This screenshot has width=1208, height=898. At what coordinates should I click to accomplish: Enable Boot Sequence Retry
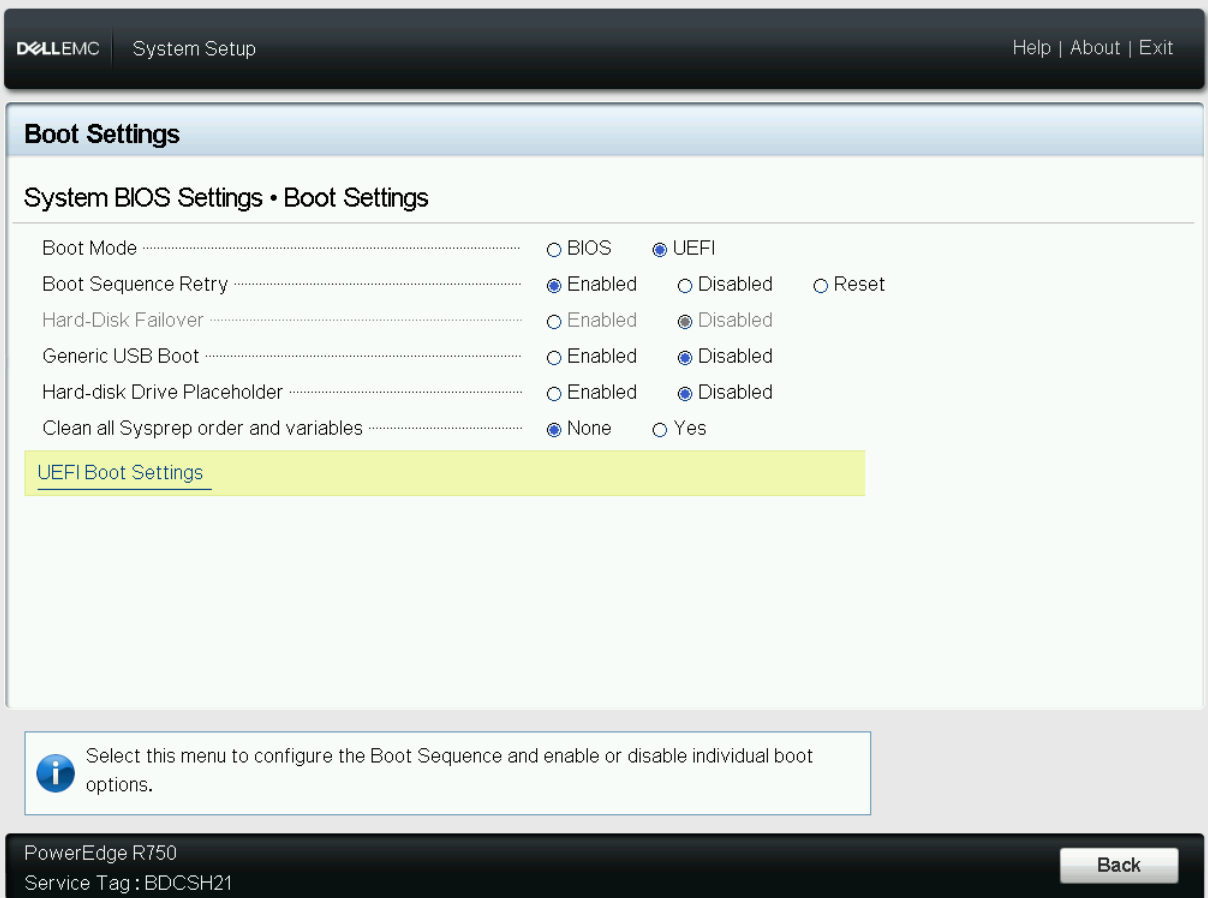[554, 285]
